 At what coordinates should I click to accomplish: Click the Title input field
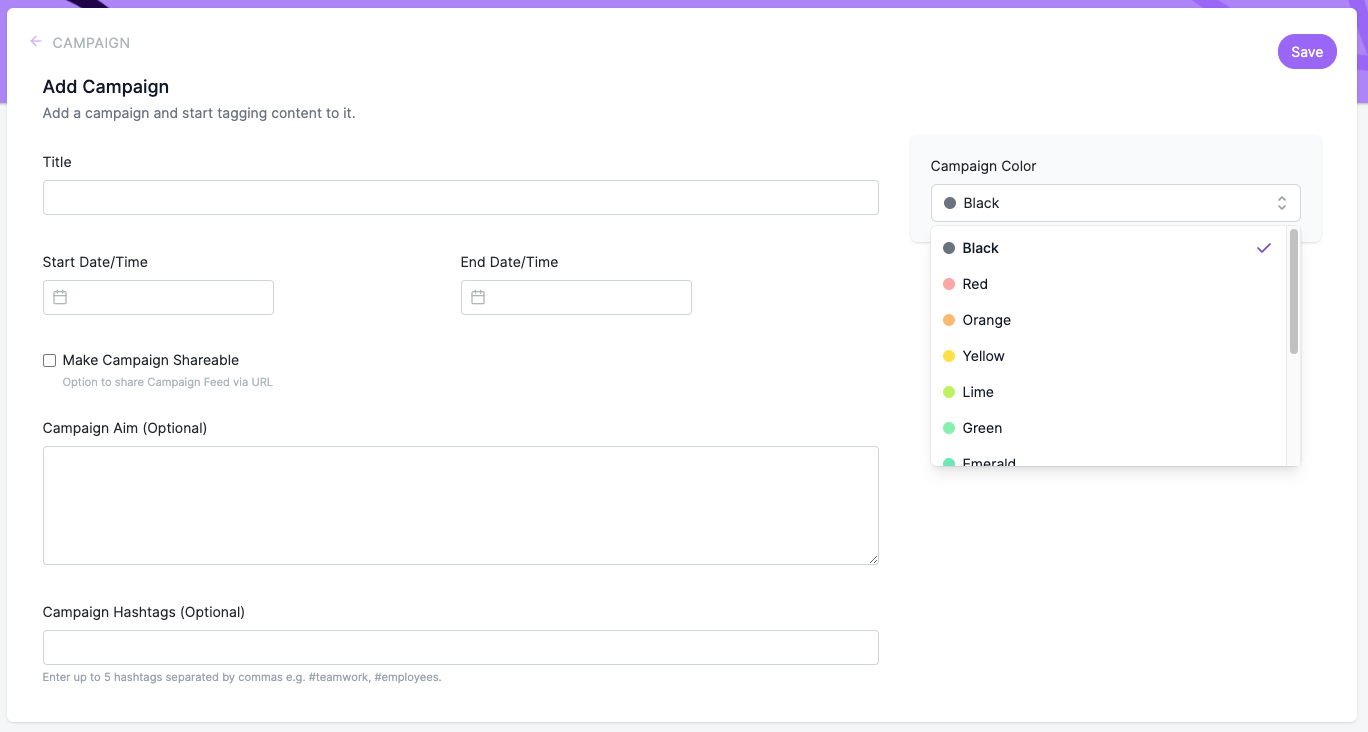460,197
